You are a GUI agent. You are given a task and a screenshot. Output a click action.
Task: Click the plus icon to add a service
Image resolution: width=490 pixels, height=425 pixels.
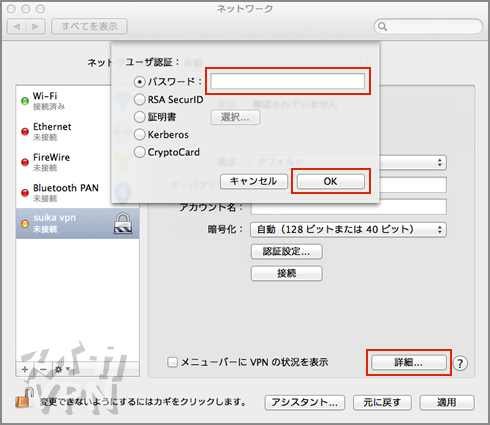[x=25, y=369]
